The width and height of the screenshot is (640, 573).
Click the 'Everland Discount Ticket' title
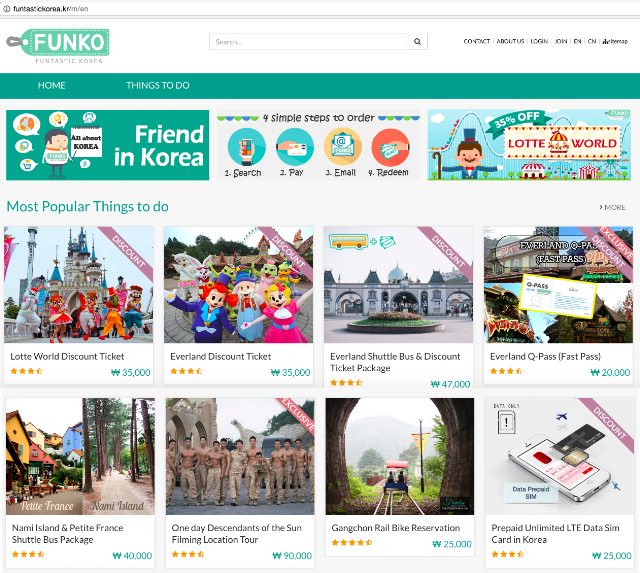221,356
